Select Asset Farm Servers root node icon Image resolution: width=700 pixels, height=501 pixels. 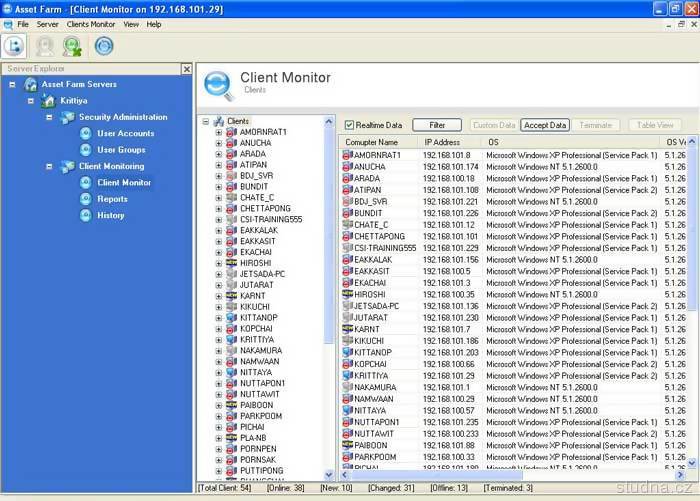[x=30, y=84]
